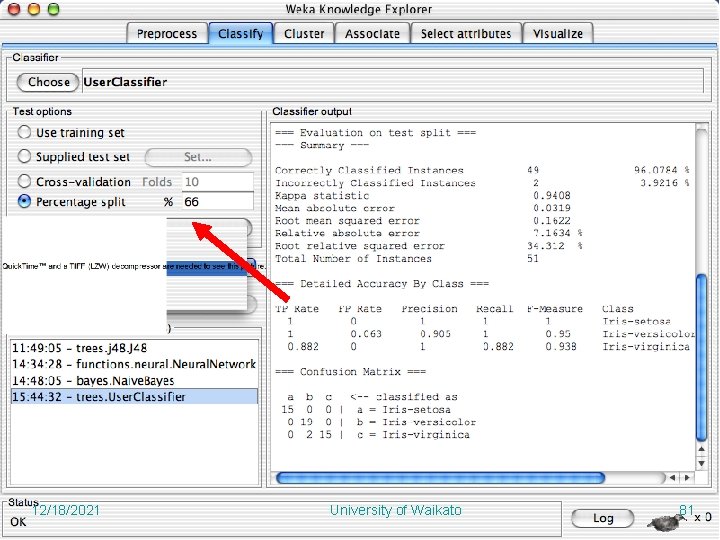
Task: Switch to the Preprocess tab
Action: tap(166, 34)
